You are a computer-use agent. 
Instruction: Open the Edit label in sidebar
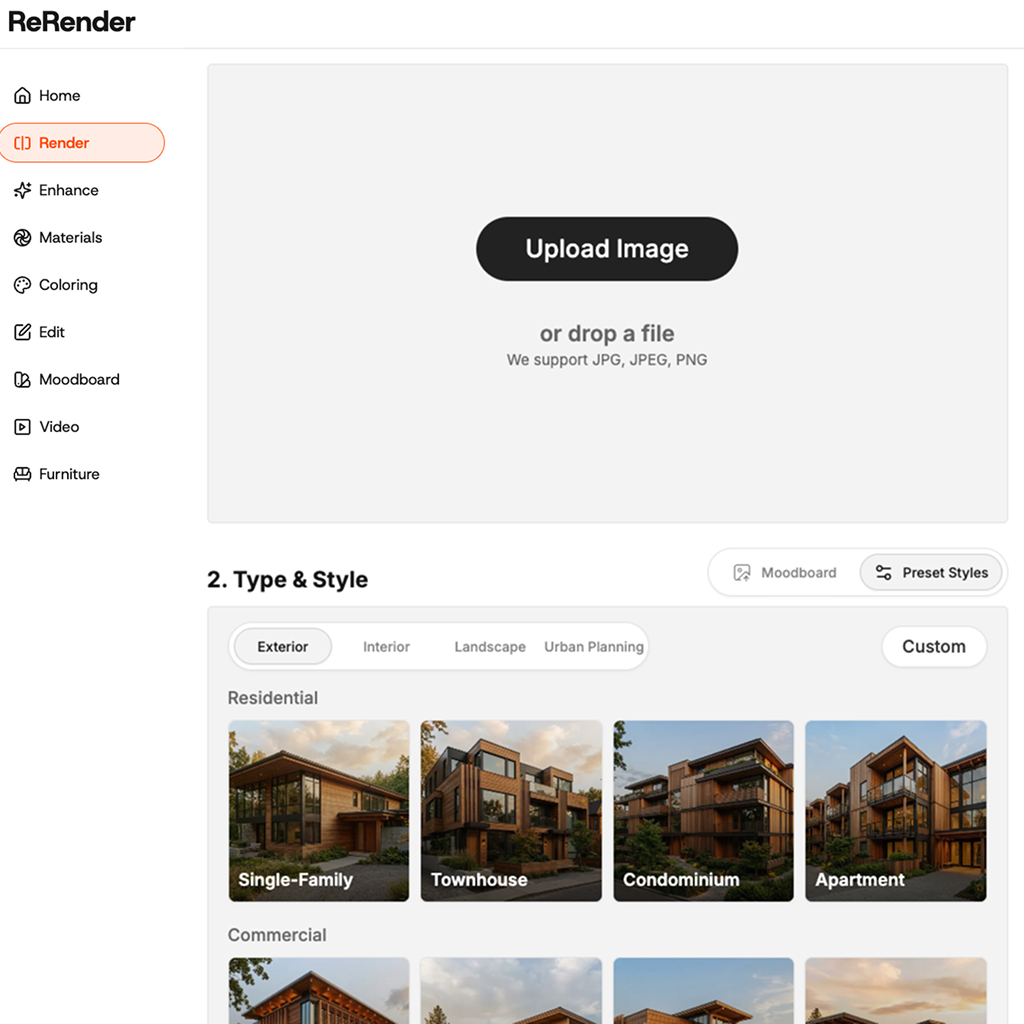[52, 332]
